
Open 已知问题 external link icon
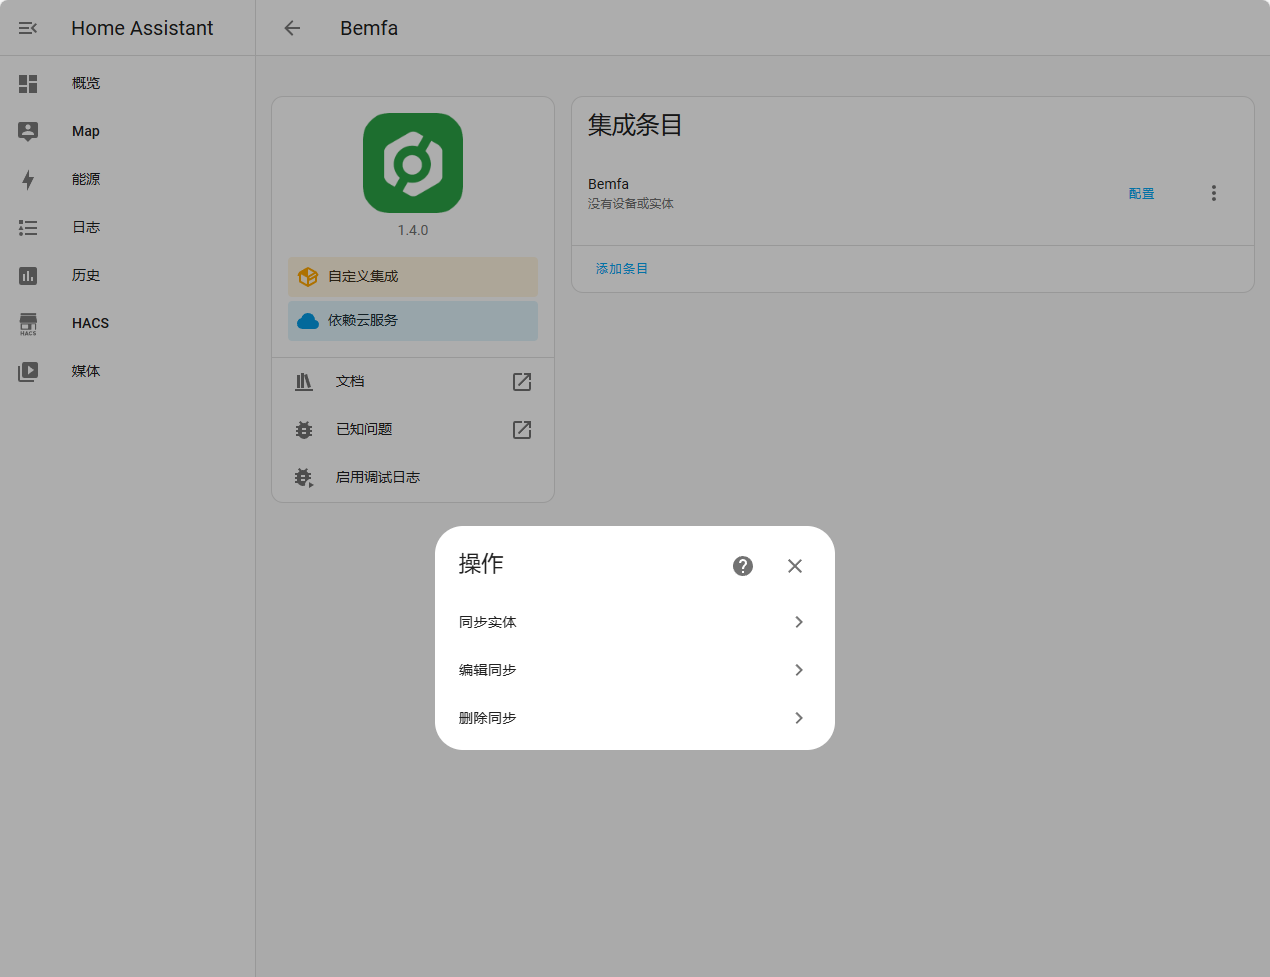click(x=522, y=430)
